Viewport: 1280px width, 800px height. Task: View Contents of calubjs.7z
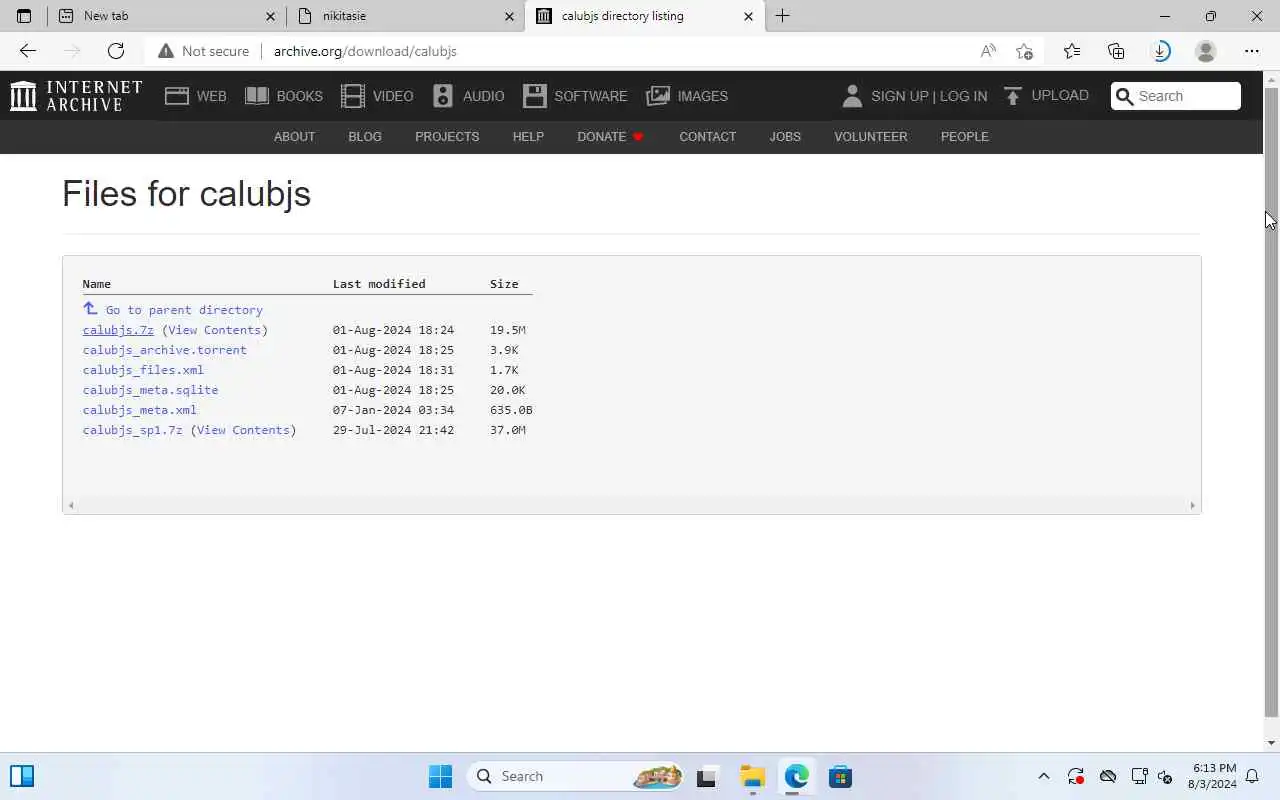[x=214, y=330]
